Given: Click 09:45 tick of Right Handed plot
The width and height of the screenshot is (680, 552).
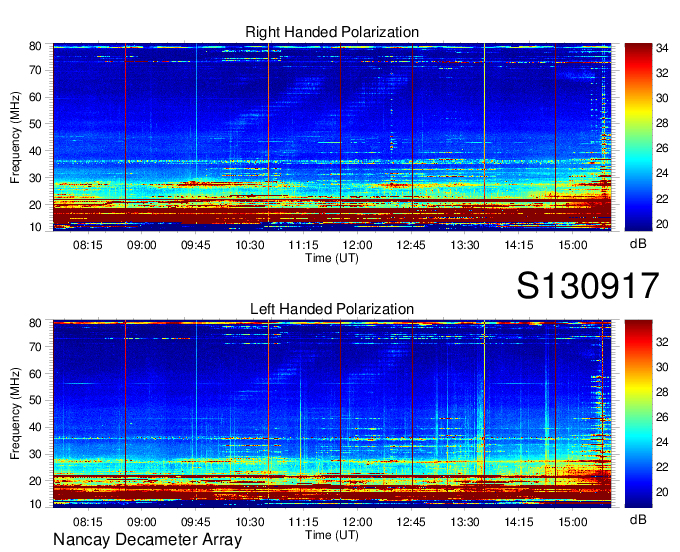Looking at the screenshot, I should coord(196,245).
